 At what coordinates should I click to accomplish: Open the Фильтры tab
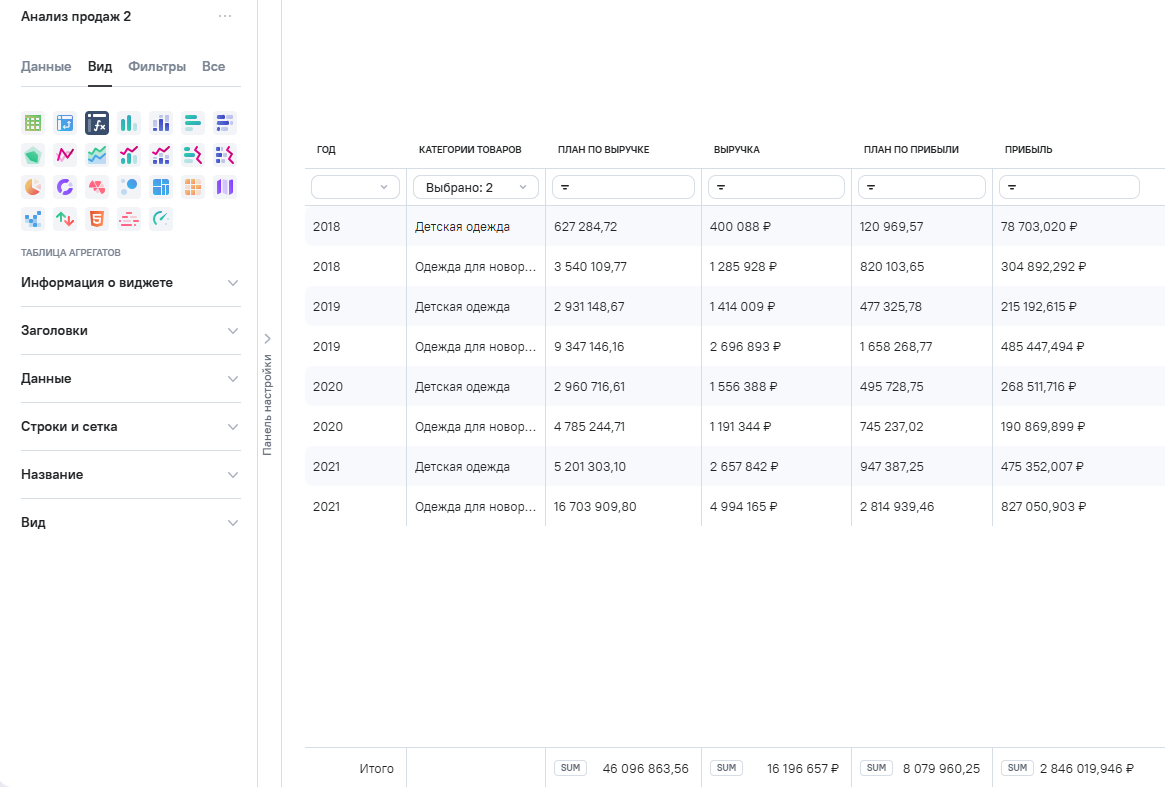157,67
